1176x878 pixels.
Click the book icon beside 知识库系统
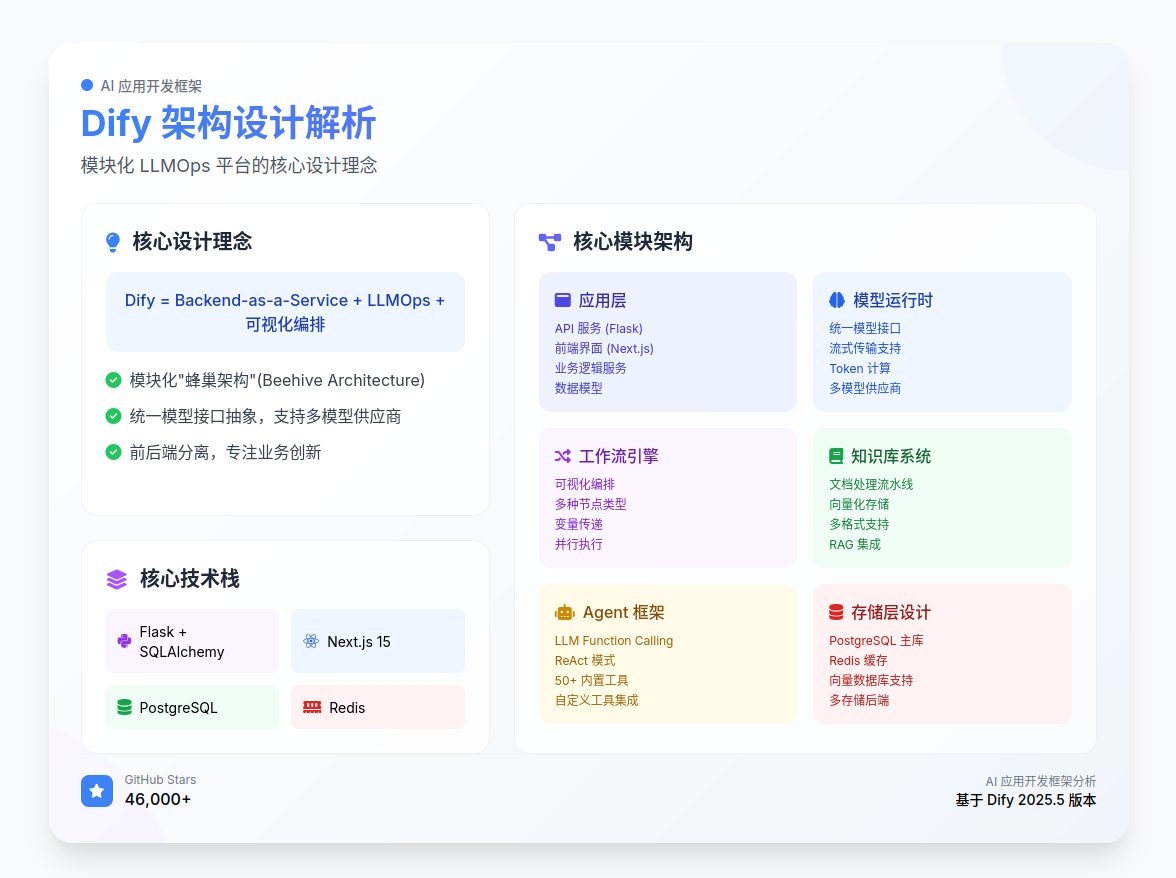click(x=835, y=455)
